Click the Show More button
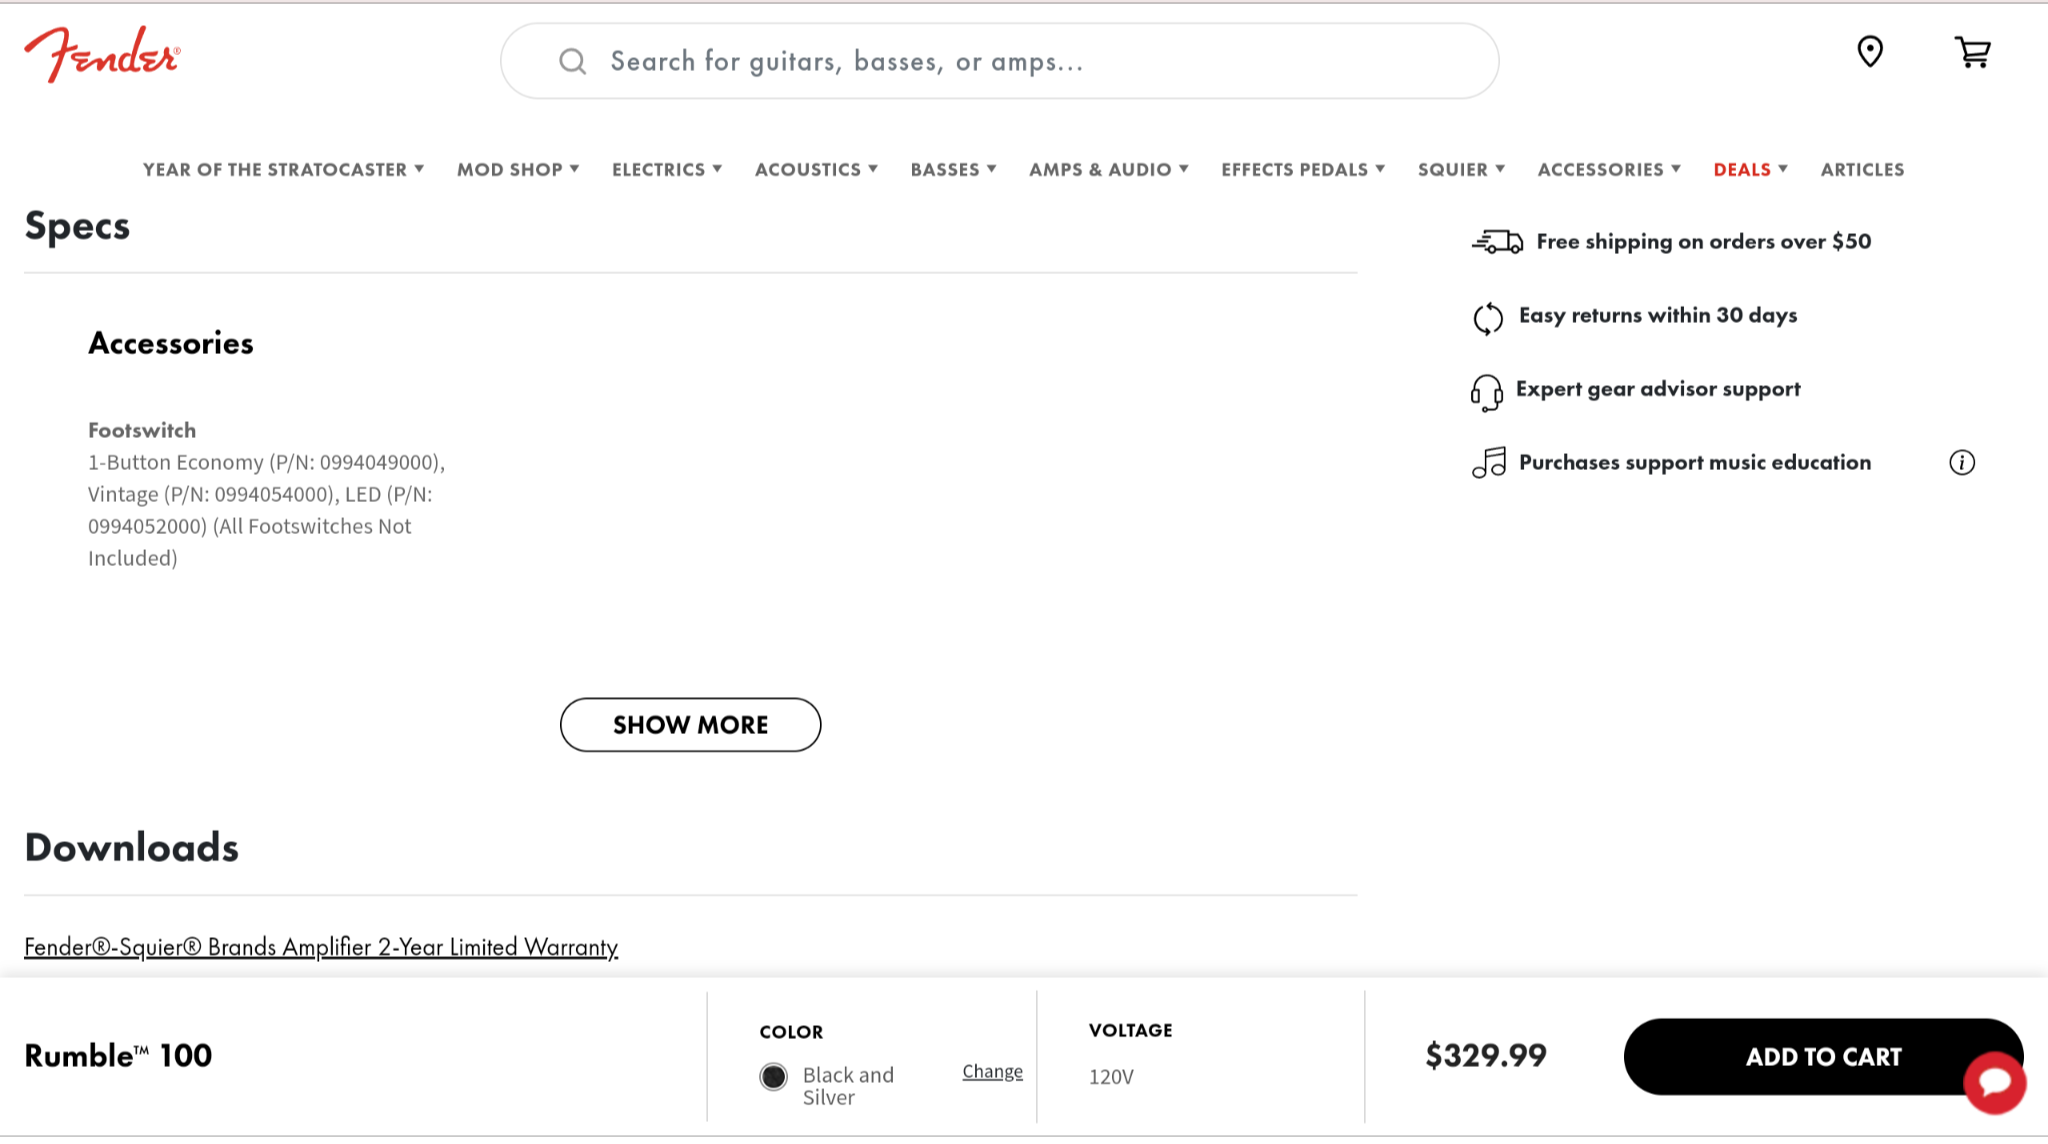Image resolution: width=2048 pixels, height=1144 pixels. pyautogui.click(x=690, y=725)
